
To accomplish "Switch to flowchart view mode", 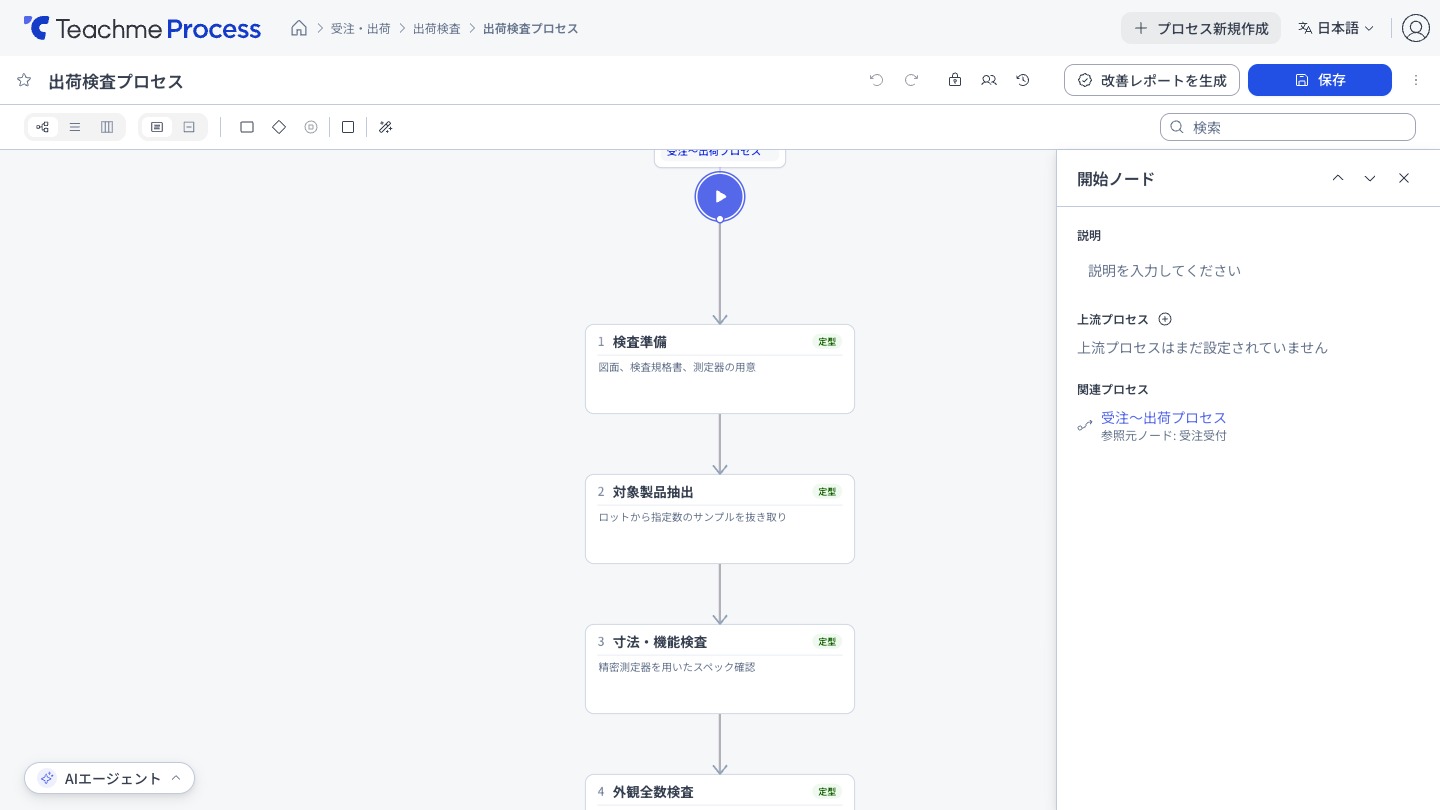I will pos(42,127).
